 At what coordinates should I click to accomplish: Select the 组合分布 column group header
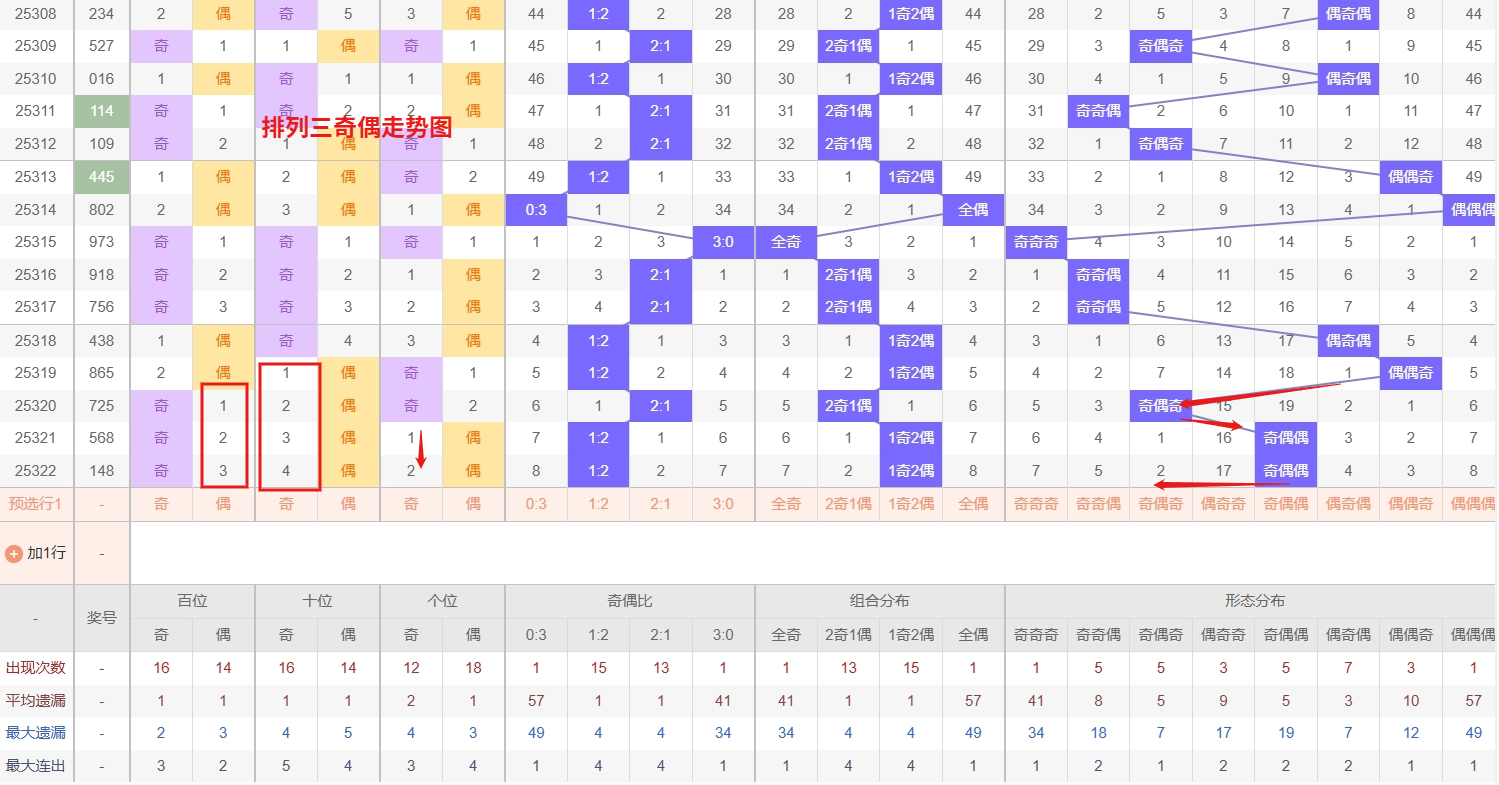click(880, 601)
